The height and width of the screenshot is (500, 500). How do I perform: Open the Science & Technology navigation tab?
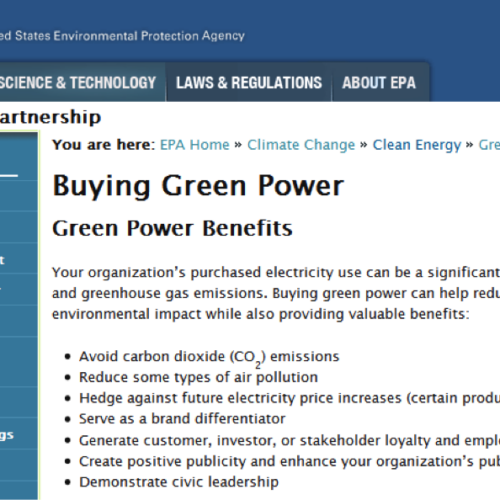tap(82, 82)
